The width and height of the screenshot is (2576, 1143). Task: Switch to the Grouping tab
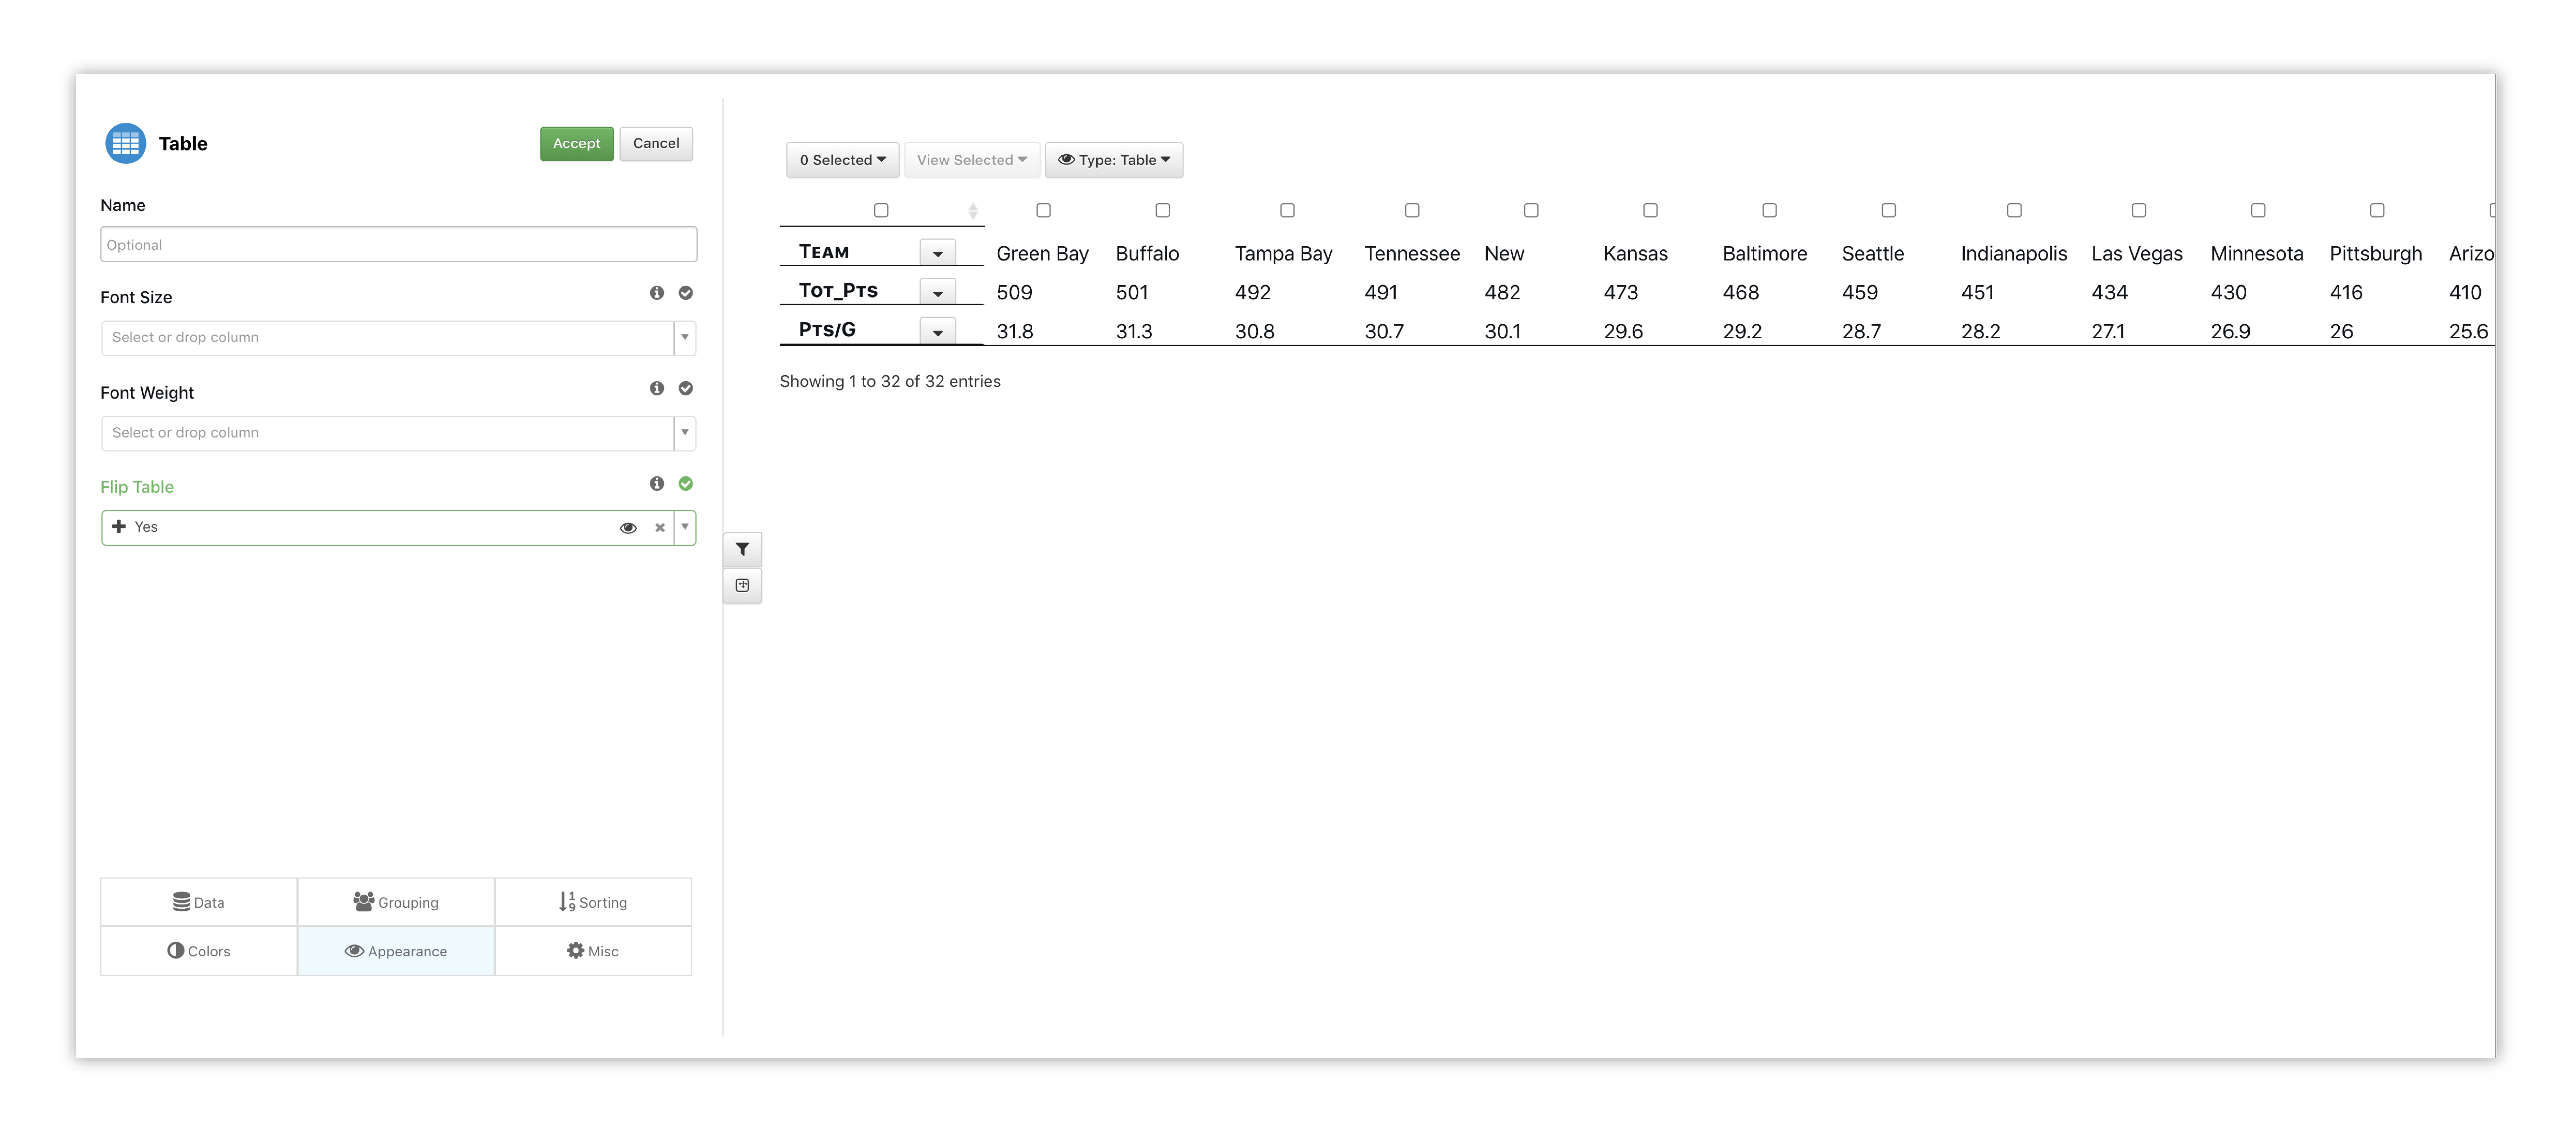(396, 902)
